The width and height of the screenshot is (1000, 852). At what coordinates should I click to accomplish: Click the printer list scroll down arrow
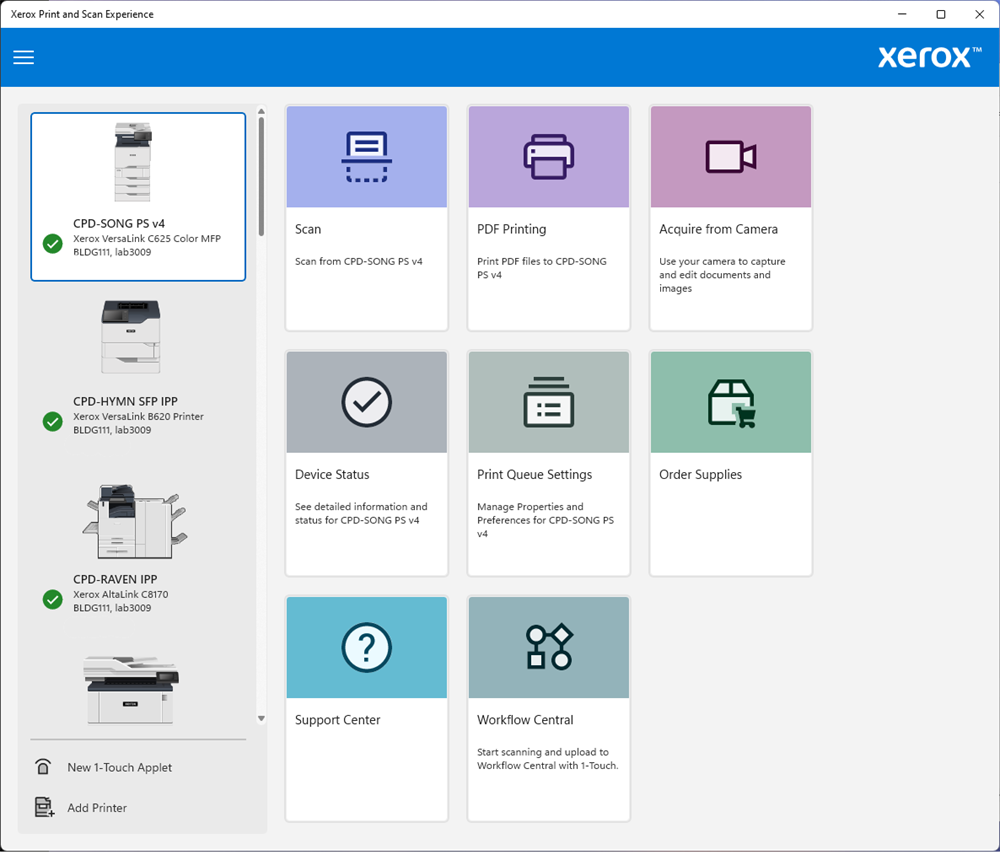point(261,719)
